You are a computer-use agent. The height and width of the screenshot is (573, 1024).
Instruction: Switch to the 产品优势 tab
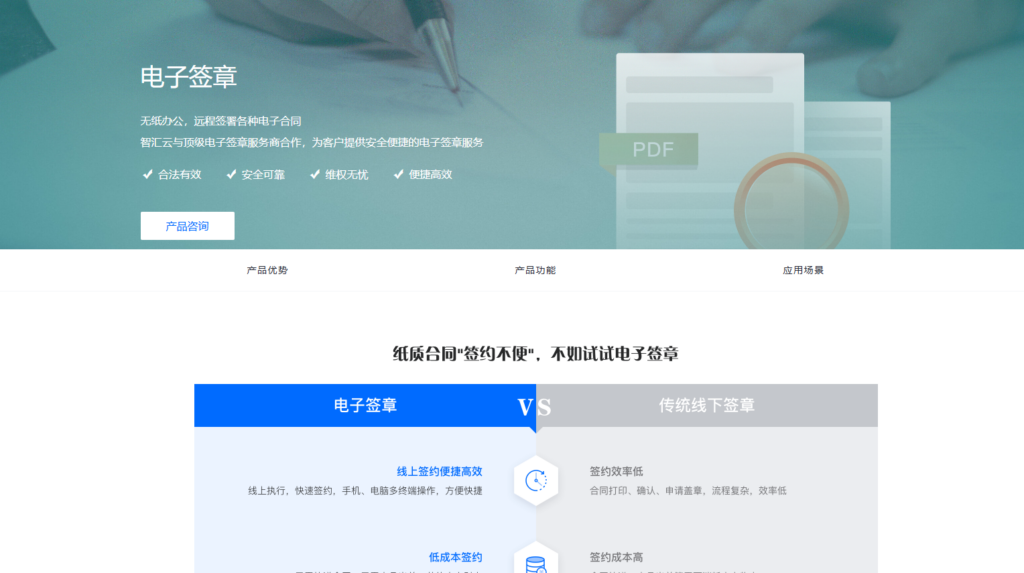[267, 270]
